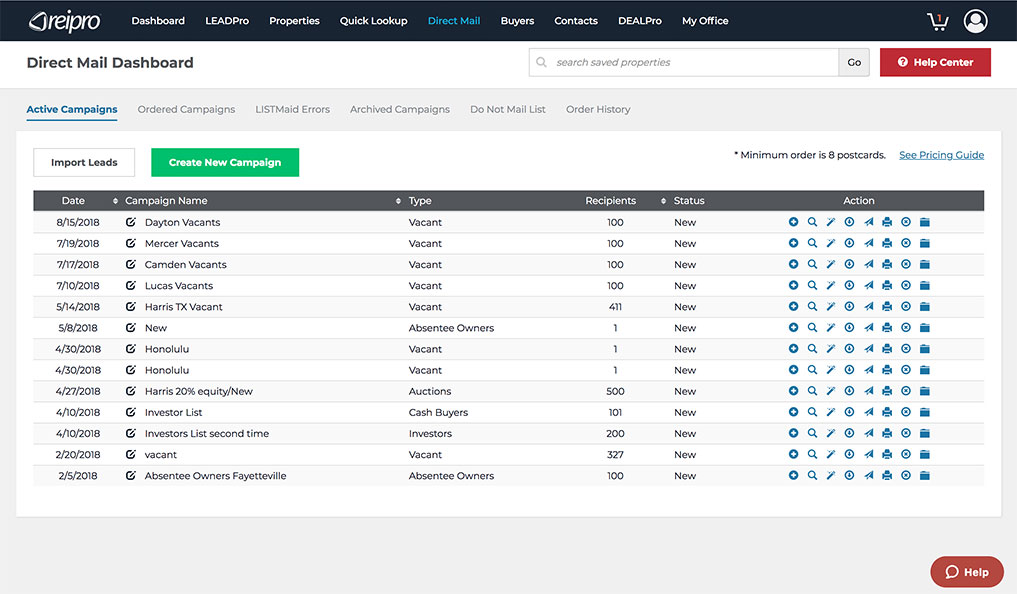Open the See Pricing Guide link
The height and width of the screenshot is (594, 1017).
(x=941, y=155)
